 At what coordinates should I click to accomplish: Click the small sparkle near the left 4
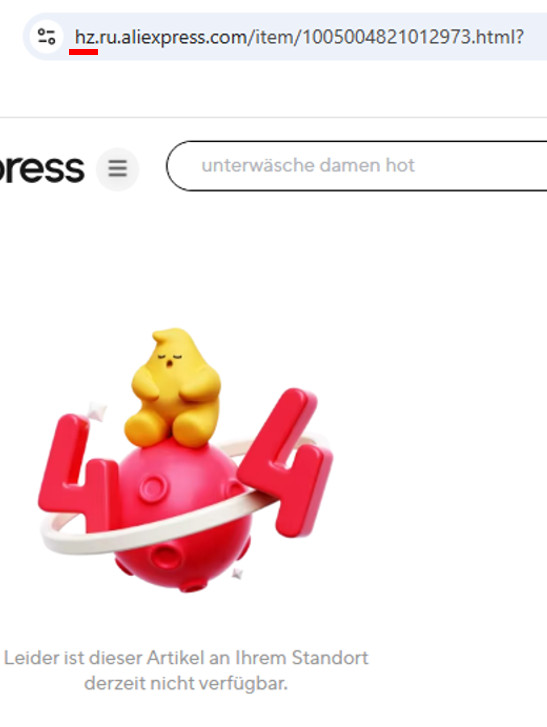click(x=97, y=411)
